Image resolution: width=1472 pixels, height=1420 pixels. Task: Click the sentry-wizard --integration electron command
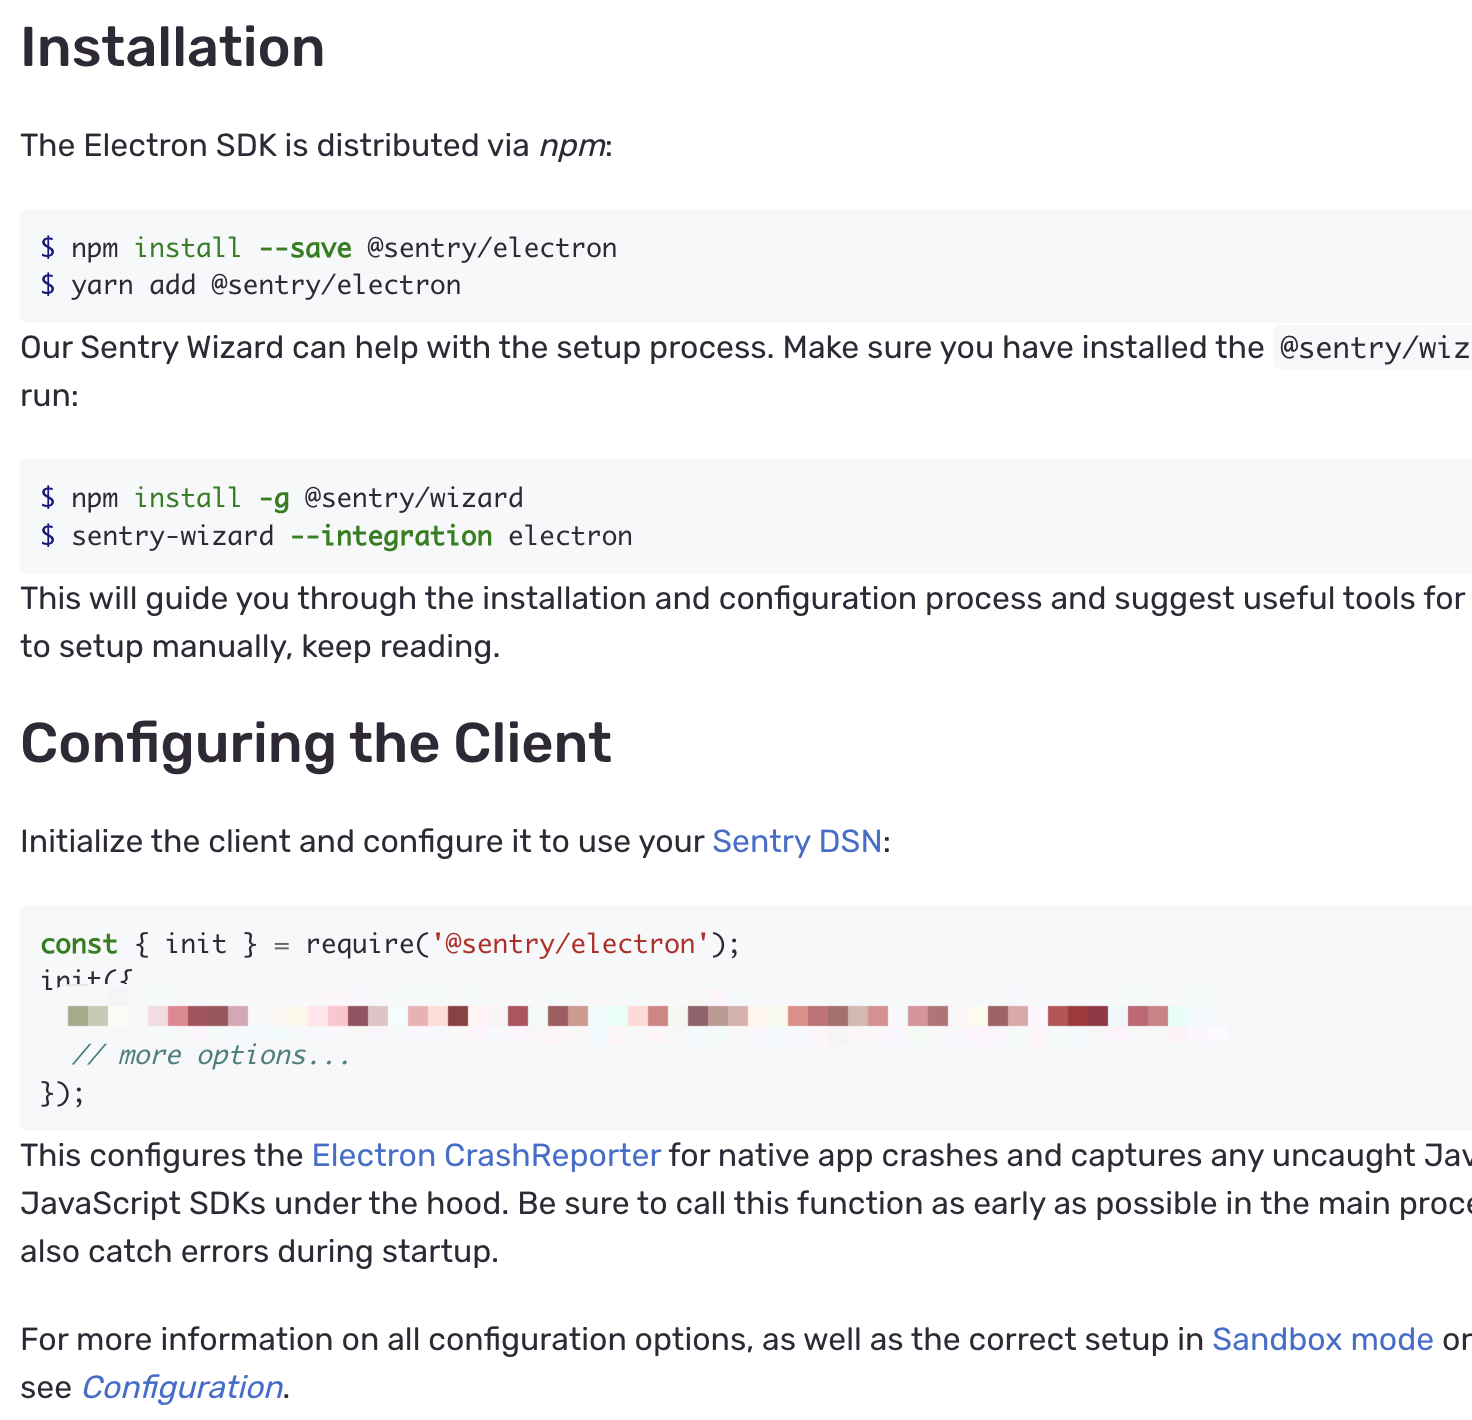click(337, 537)
